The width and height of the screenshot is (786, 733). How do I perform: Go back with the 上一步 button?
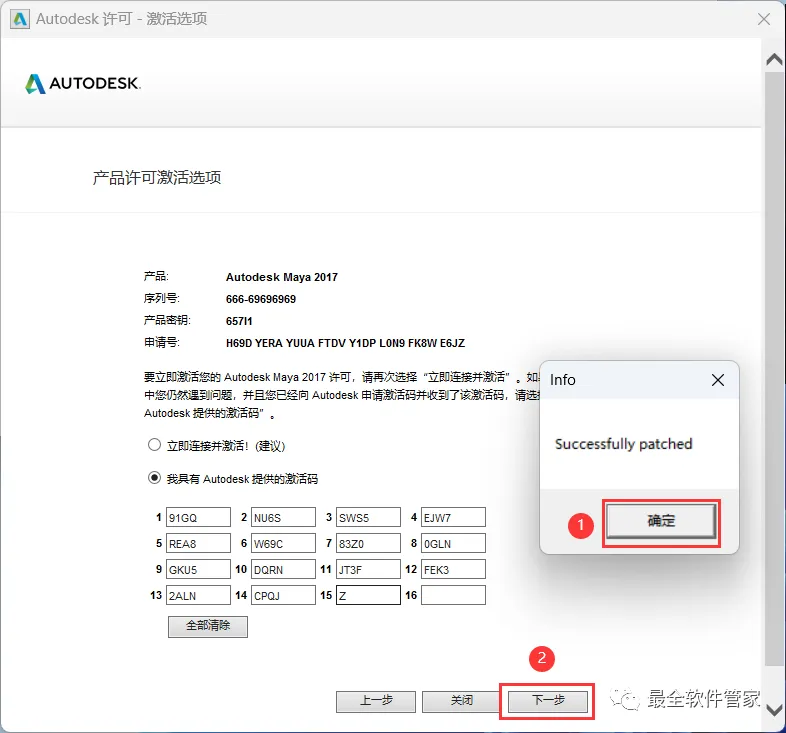click(x=376, y=701)
